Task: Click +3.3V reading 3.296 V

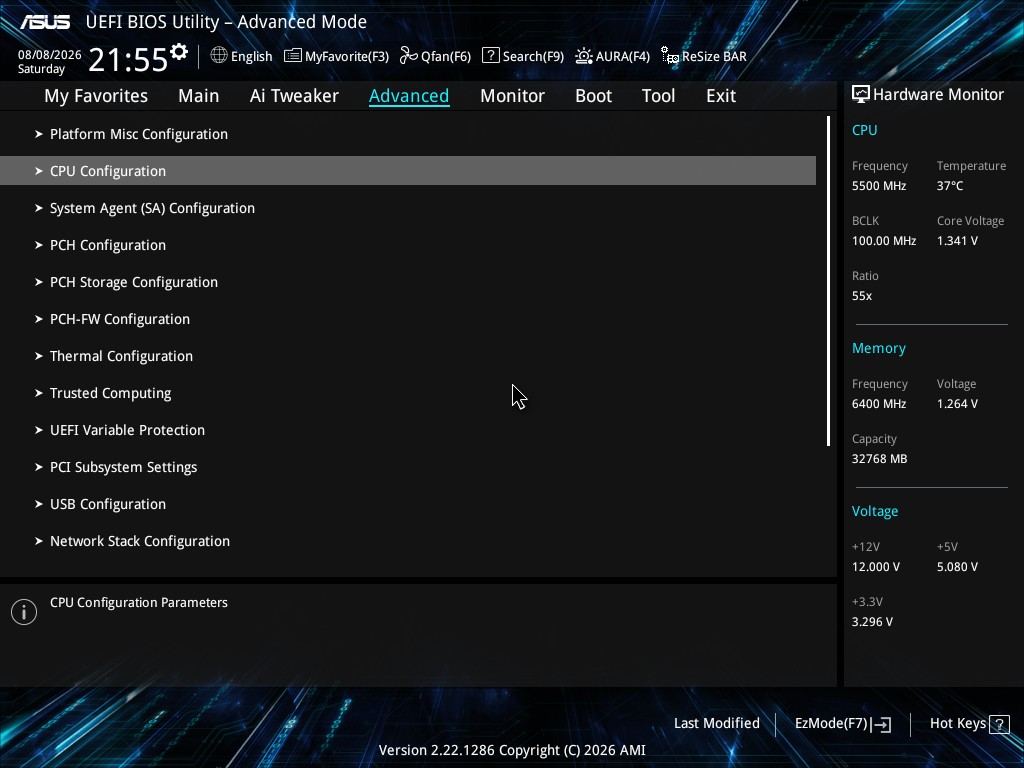Action: pos(872,622)
